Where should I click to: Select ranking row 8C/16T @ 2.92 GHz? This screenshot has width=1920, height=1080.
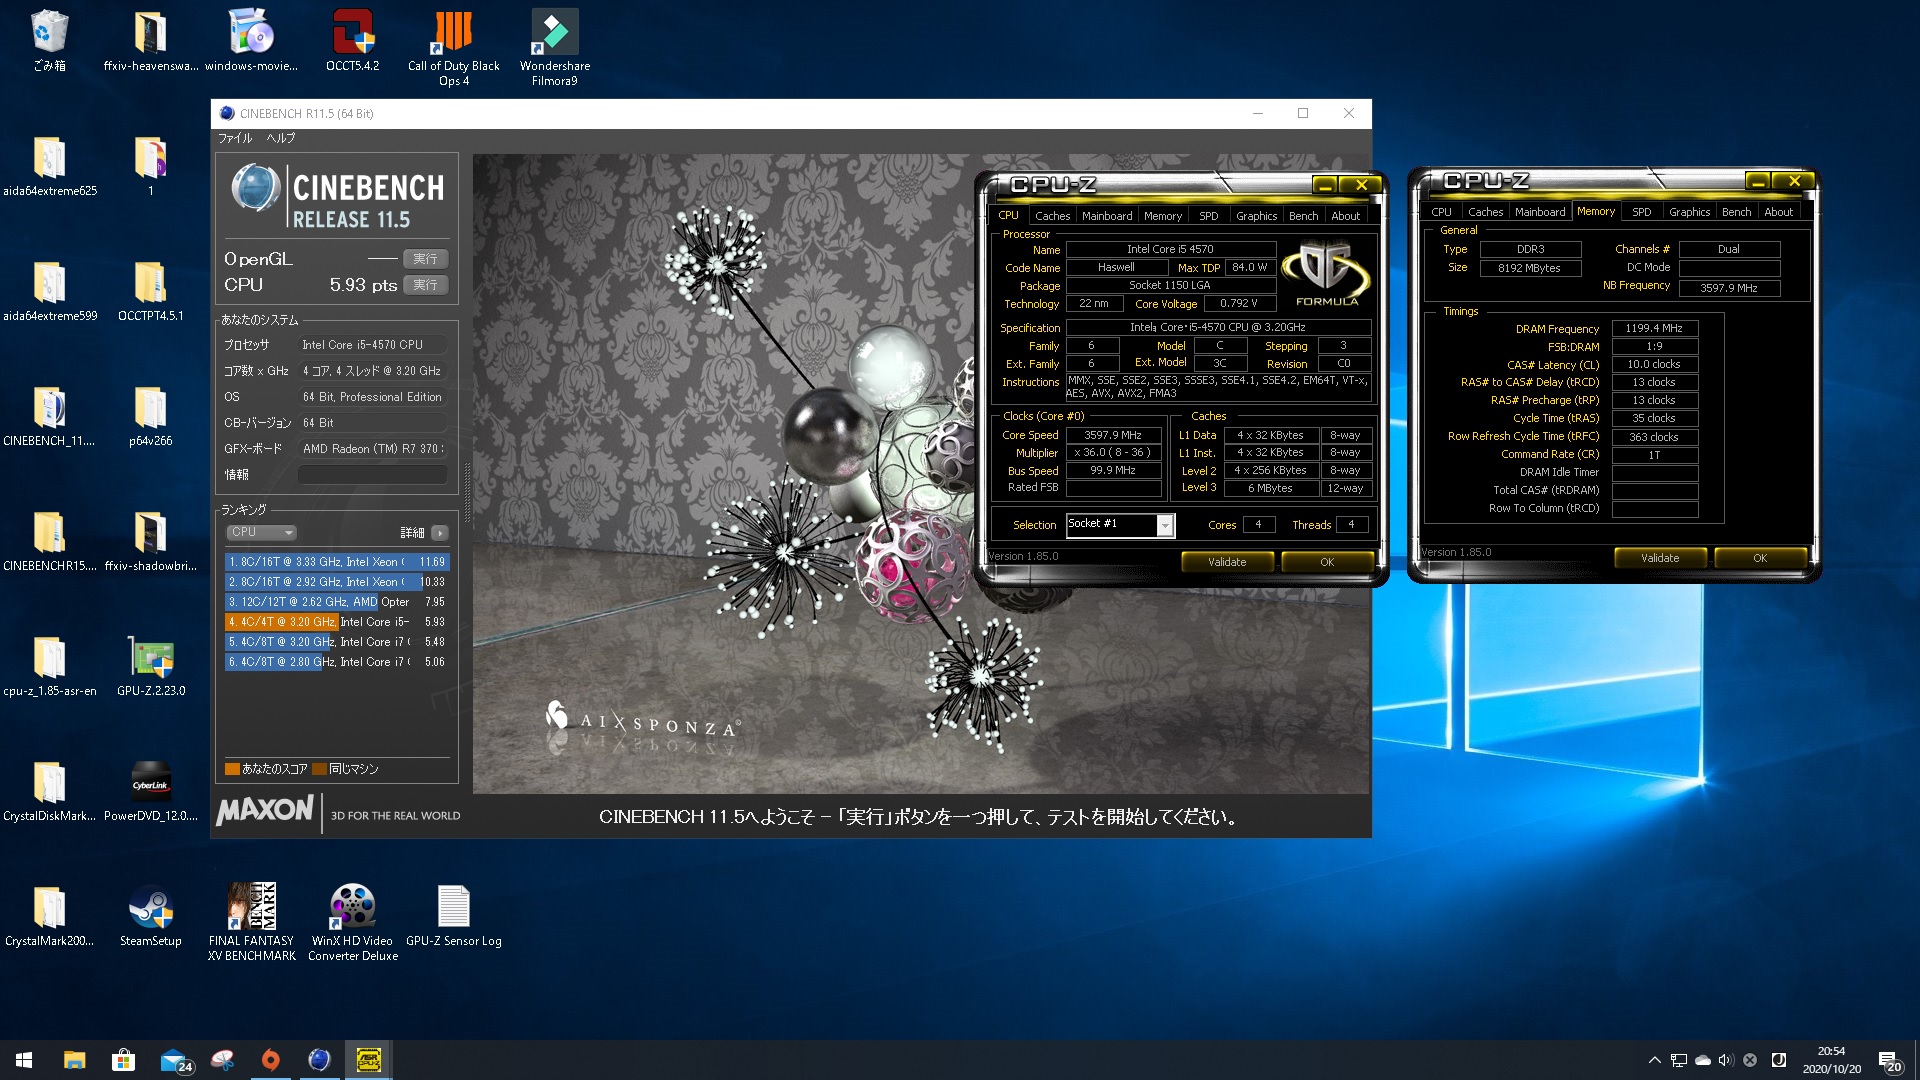[x=337, y=582]
